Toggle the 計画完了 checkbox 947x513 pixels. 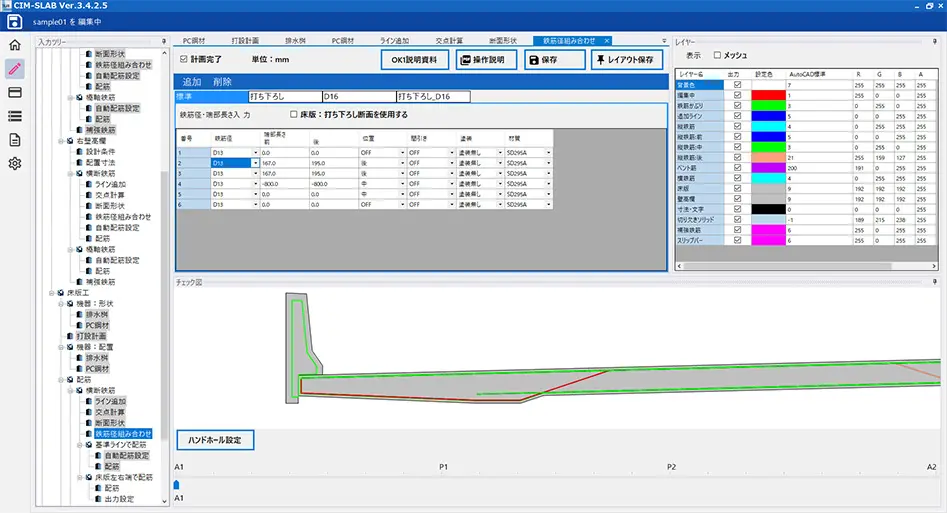[x=184, y=59]
